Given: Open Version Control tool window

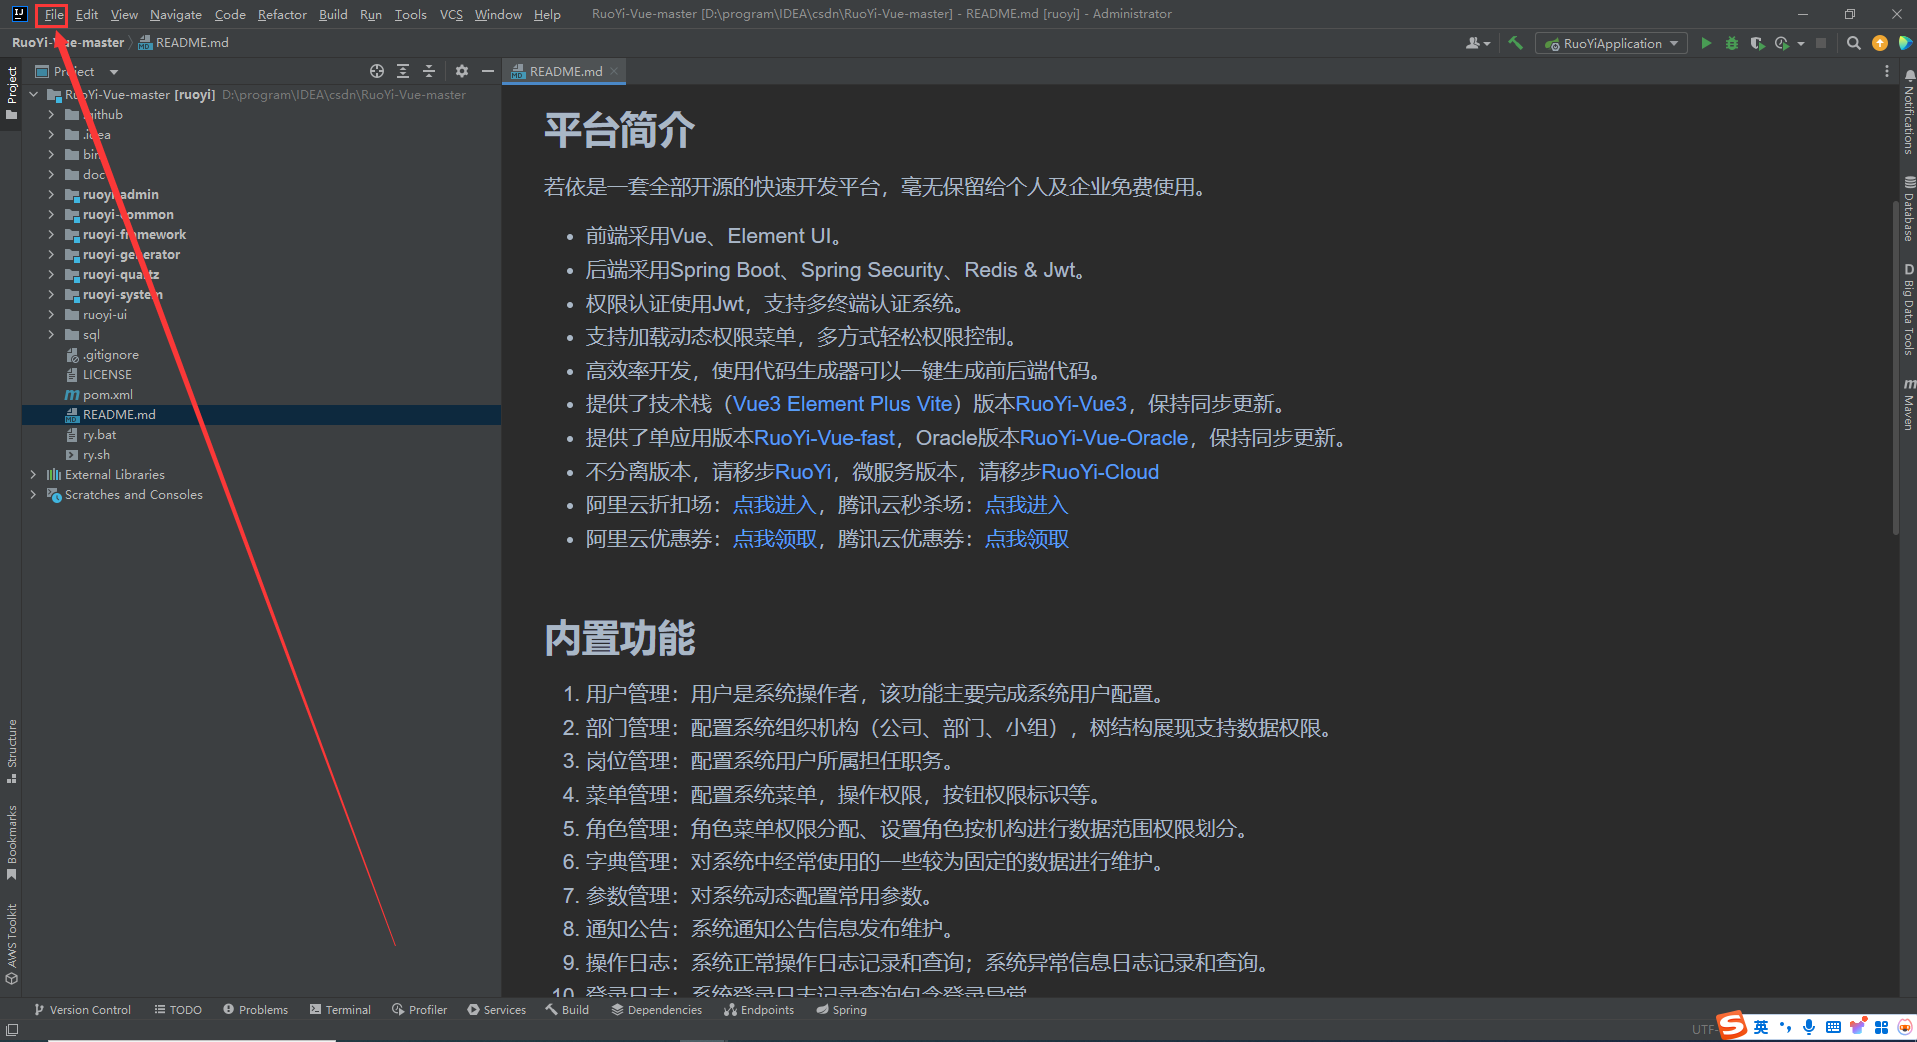Looking at the screenshot, I should (83, 1010).
